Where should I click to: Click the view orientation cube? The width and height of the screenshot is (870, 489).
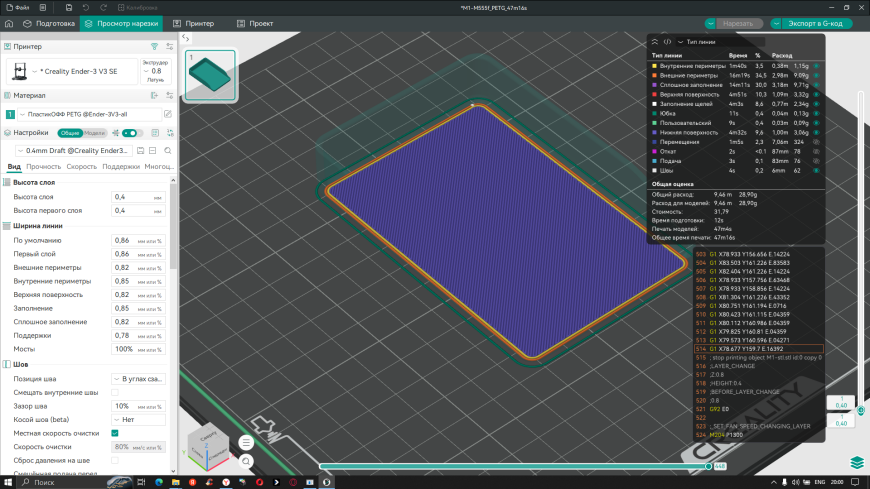[209, 446]
